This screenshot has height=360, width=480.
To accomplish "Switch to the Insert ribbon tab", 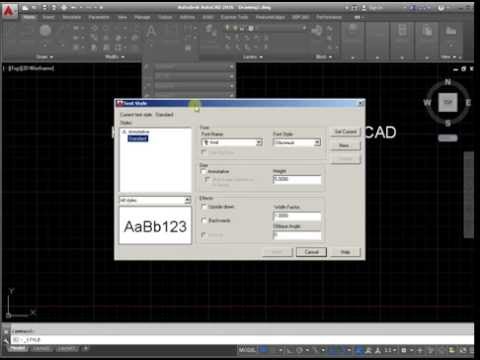I will (48, 17).
